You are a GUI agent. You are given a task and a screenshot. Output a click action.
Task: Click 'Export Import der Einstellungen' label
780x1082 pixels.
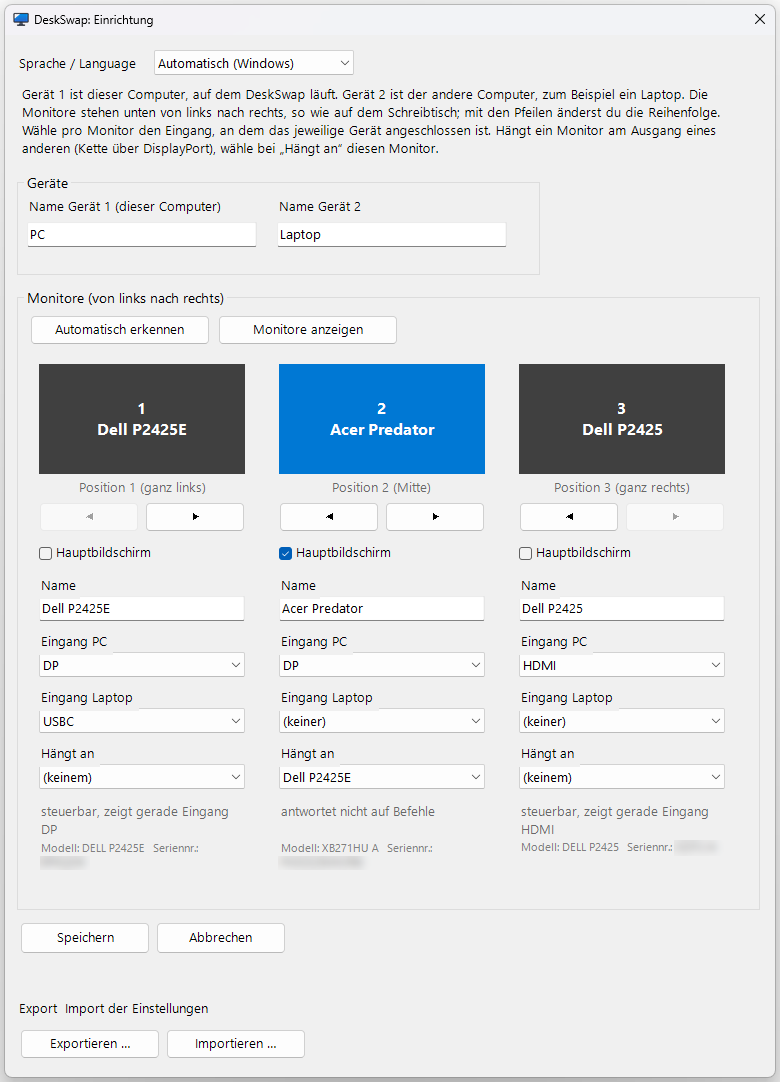coord(114,1009)
